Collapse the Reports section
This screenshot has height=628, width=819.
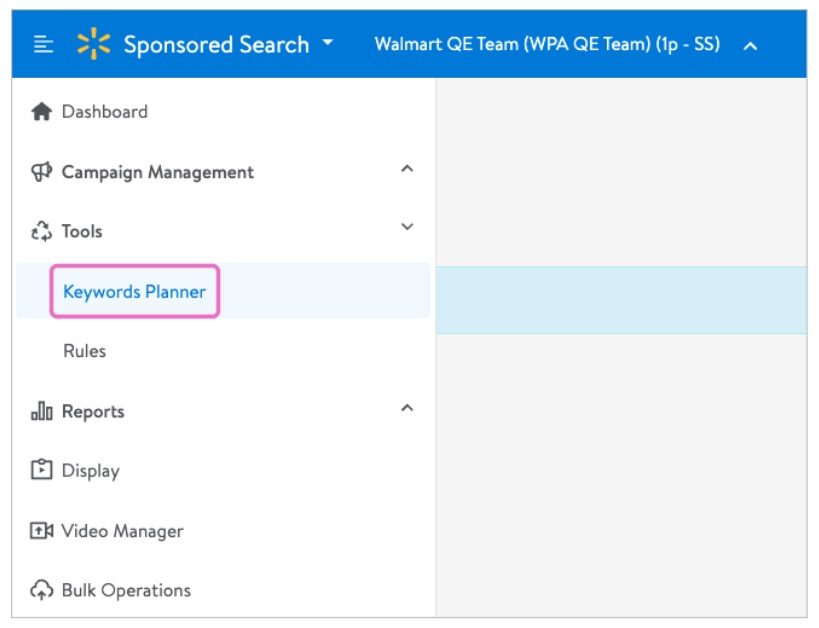tap(407, 408)
